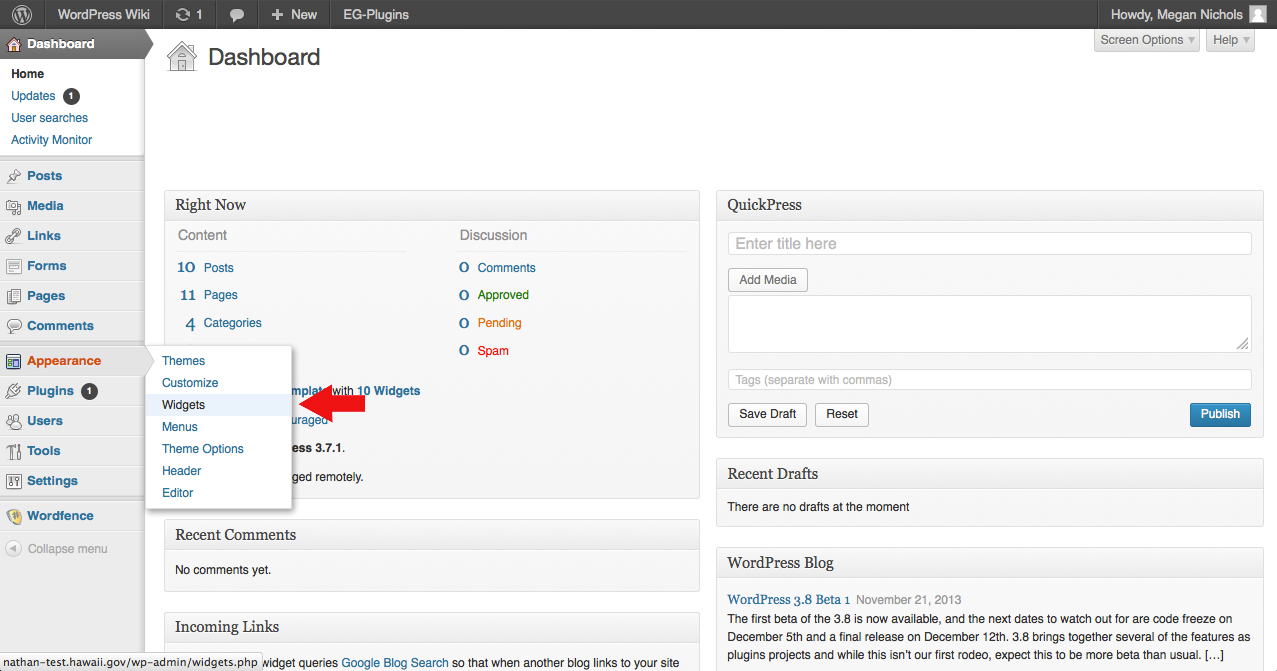Select Widgets from the Appearance submenu
This screenshot has height=671, width=1277.
tap(184, 405)
